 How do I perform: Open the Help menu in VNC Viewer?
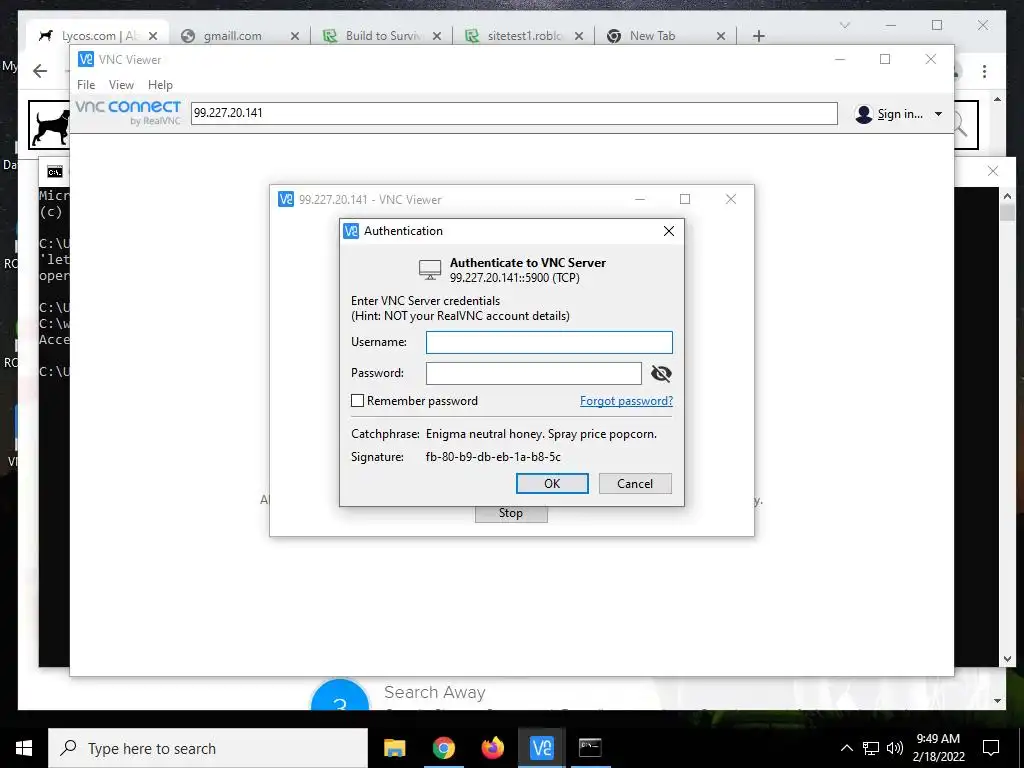[160, 84]
